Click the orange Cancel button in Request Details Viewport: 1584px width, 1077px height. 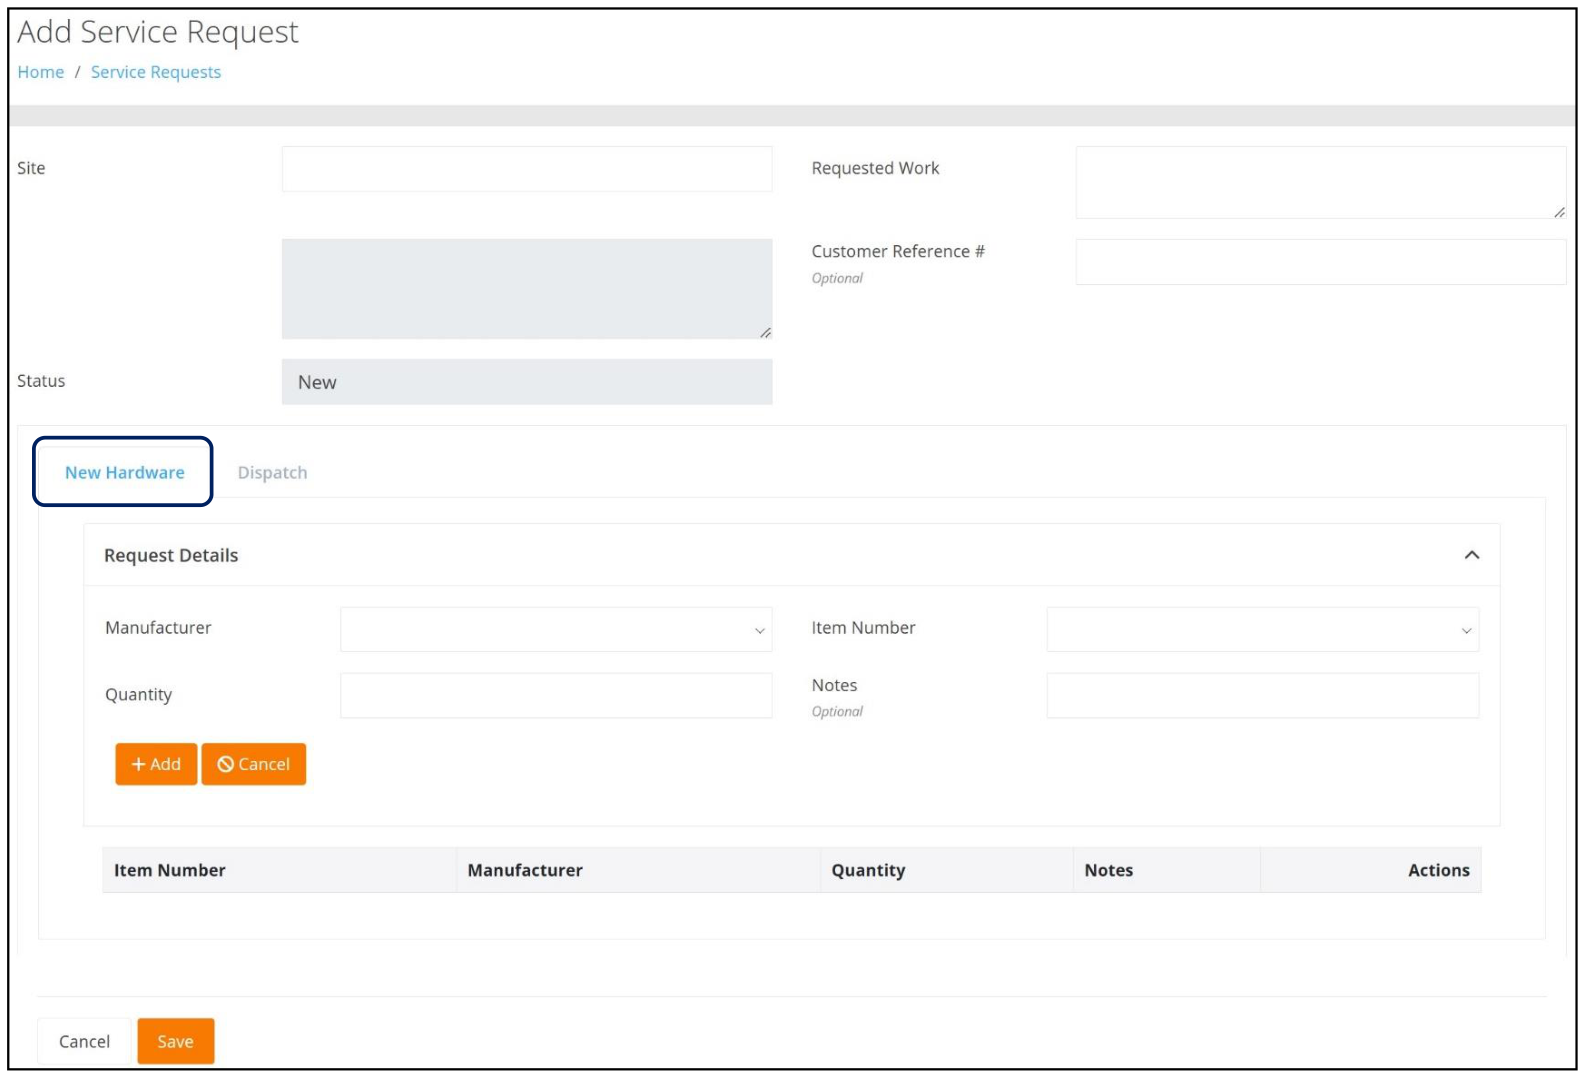click(x=254, y=764)
